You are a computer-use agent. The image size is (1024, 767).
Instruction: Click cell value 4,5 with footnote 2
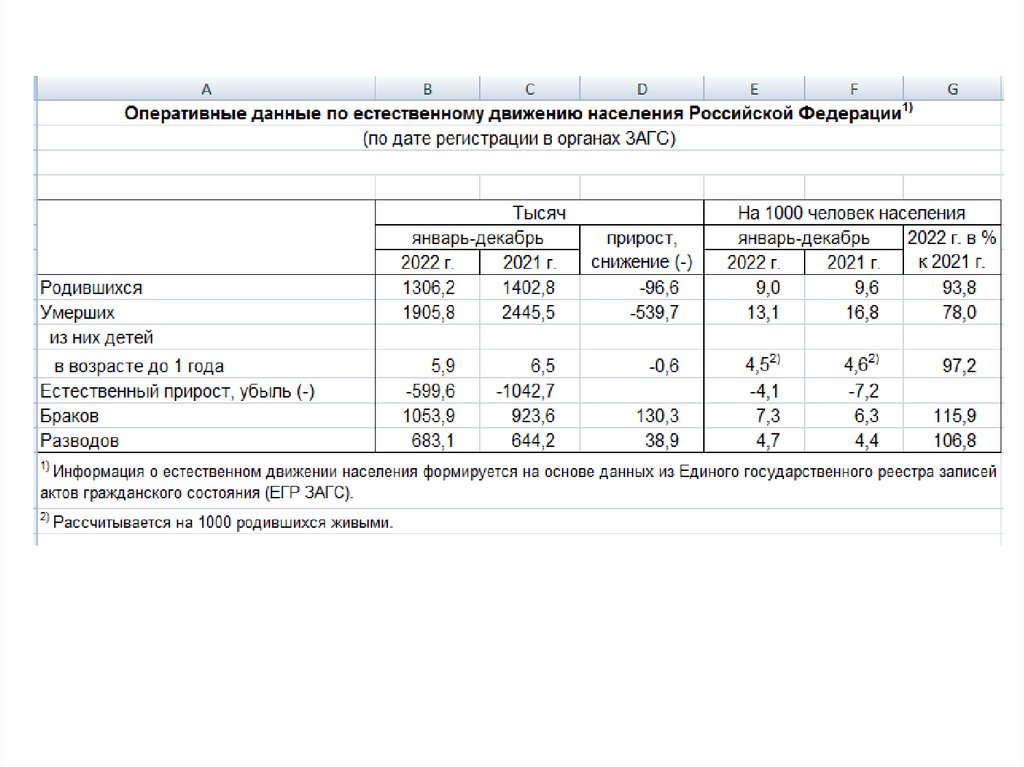[762, 363]
